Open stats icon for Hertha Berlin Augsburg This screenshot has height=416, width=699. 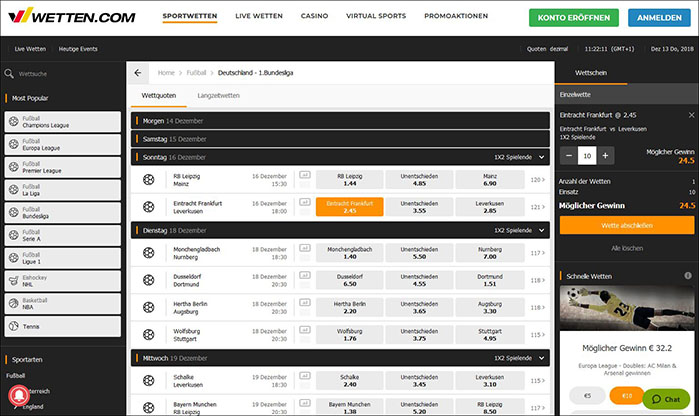tap(305, 302)
